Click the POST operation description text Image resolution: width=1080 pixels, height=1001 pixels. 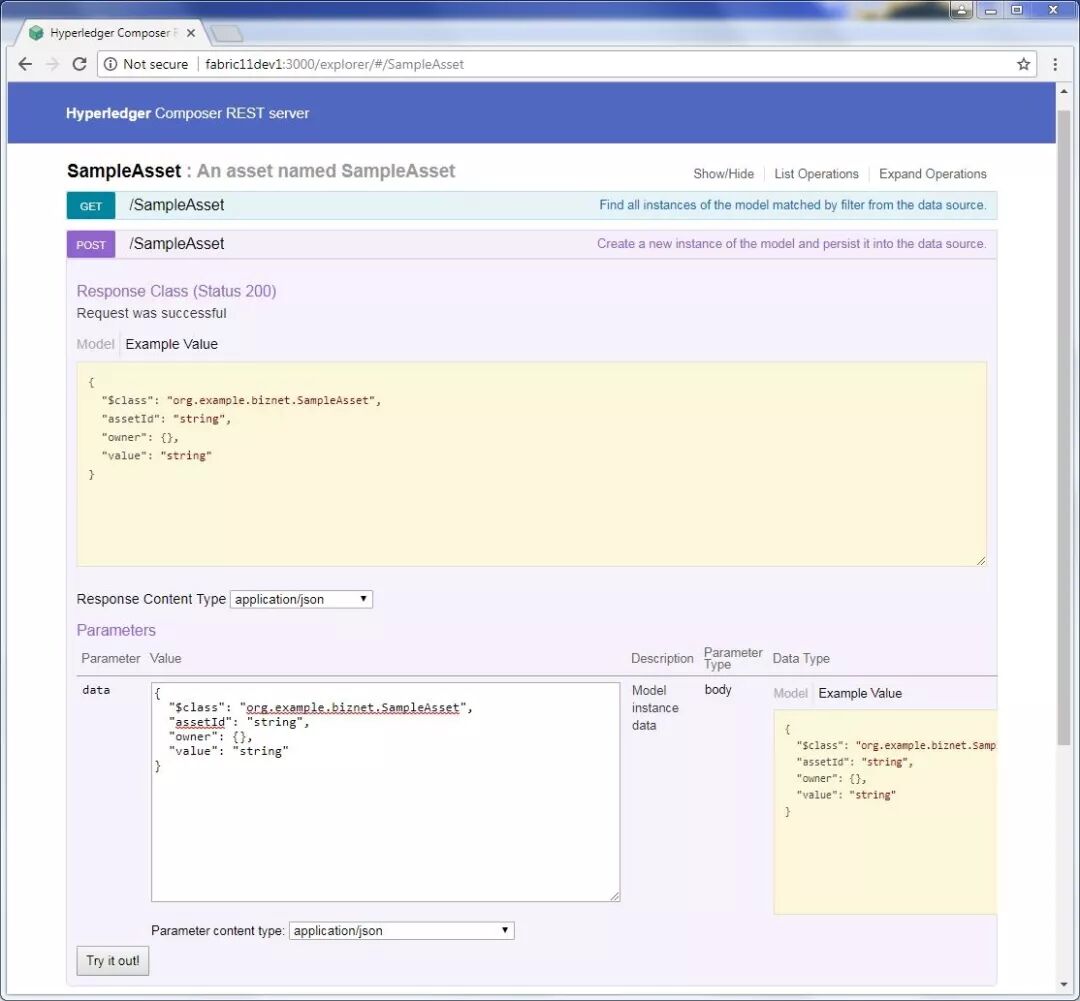coord(791,243)
